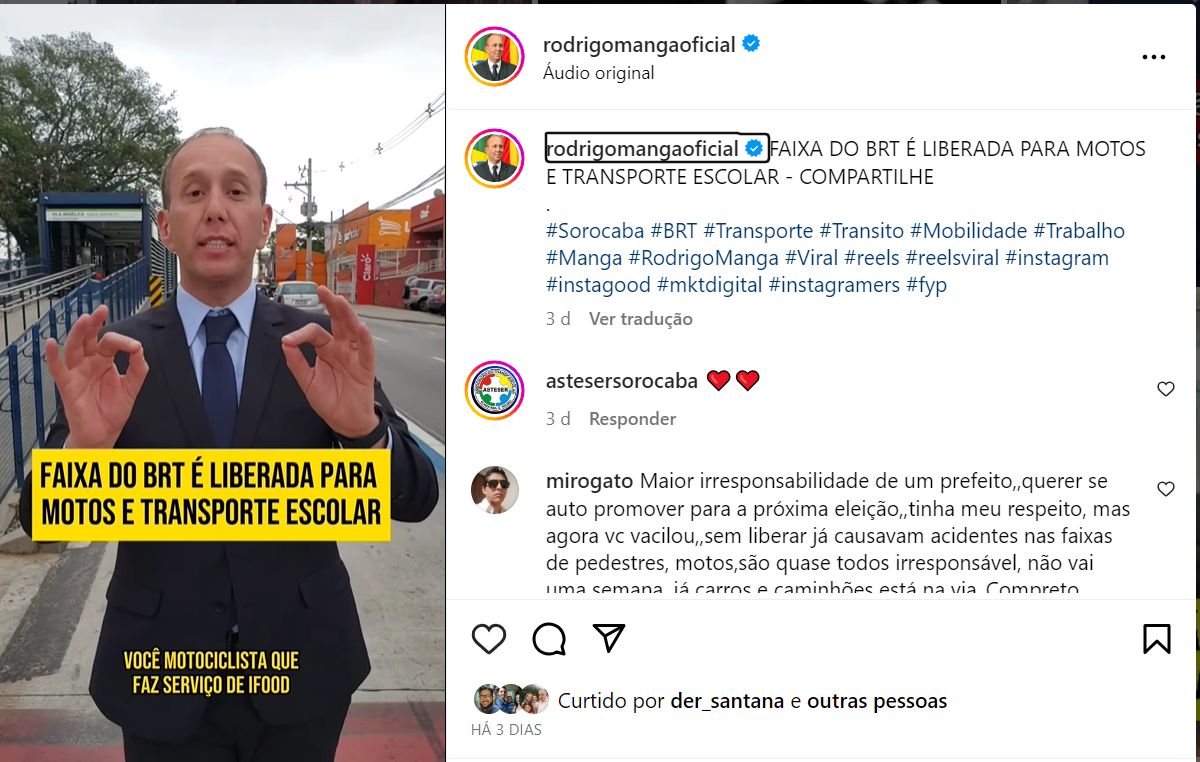Click the header verified badge
This screenshot has height=762, width=1200.
751,44
